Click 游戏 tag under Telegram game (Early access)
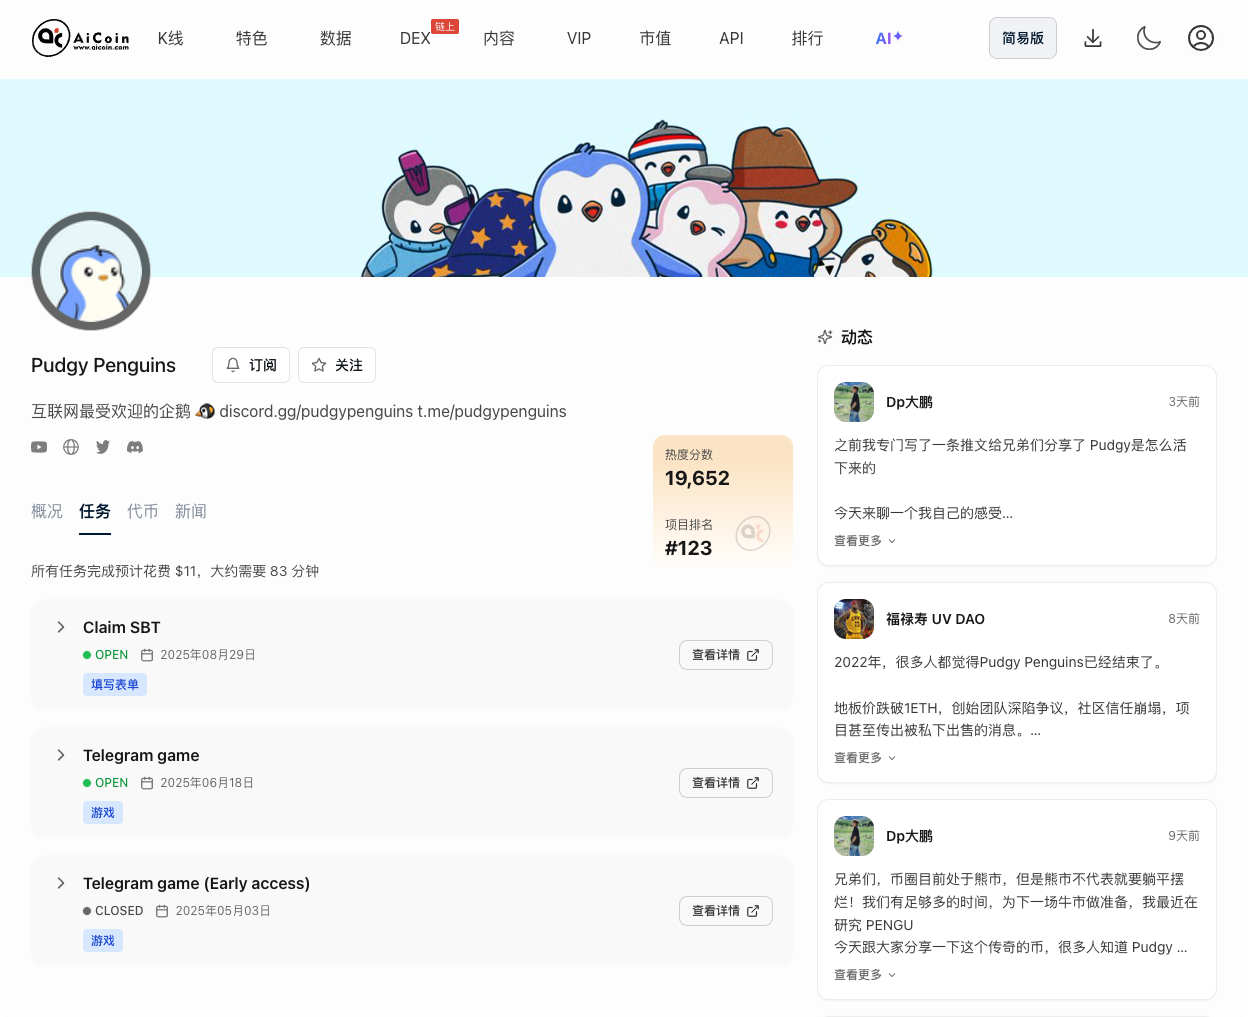This screenshot has width=1248, height=1017. click(103, 940)
